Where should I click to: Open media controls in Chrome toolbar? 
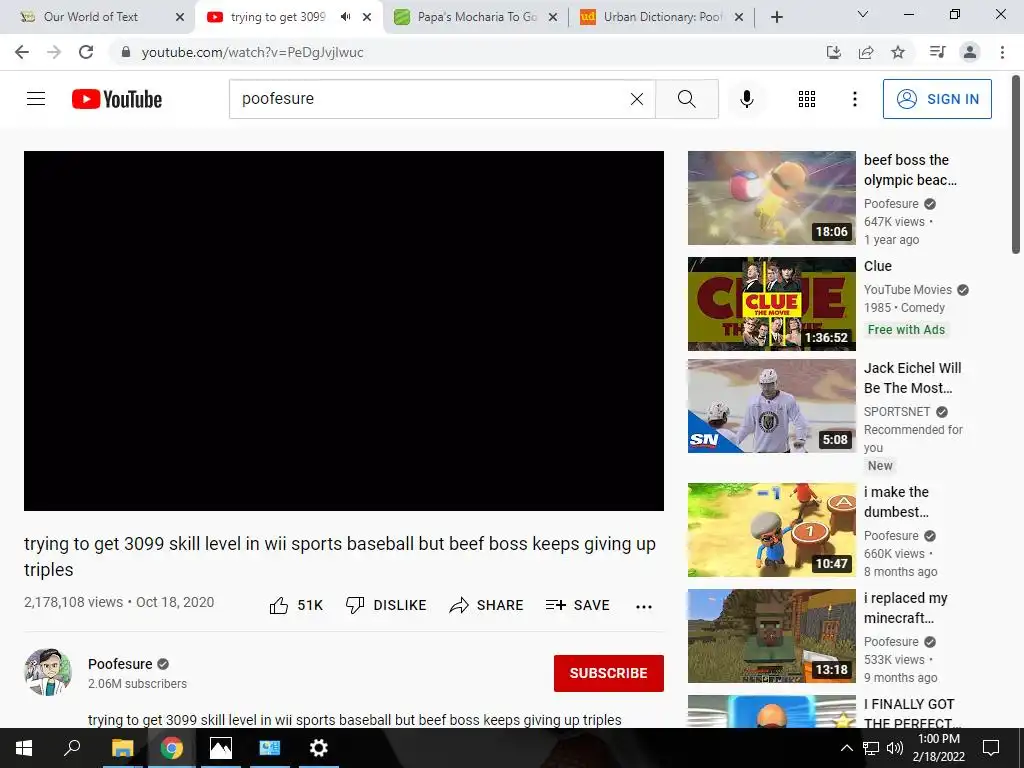click(x=937, y=52)
